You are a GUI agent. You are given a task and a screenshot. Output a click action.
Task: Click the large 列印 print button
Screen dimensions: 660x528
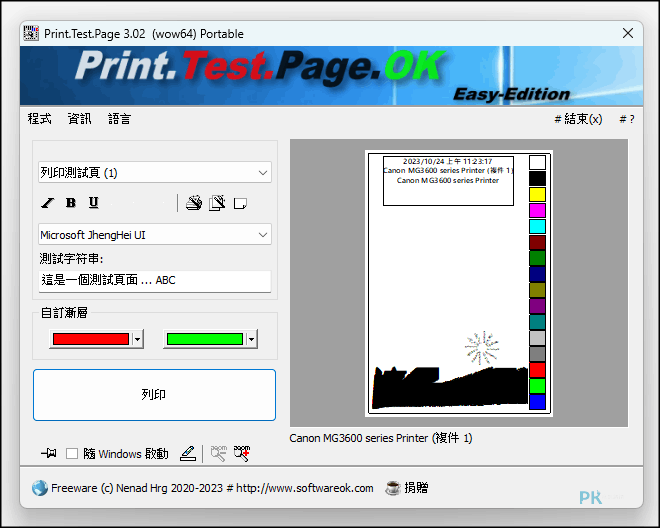(x=154, y=395)
